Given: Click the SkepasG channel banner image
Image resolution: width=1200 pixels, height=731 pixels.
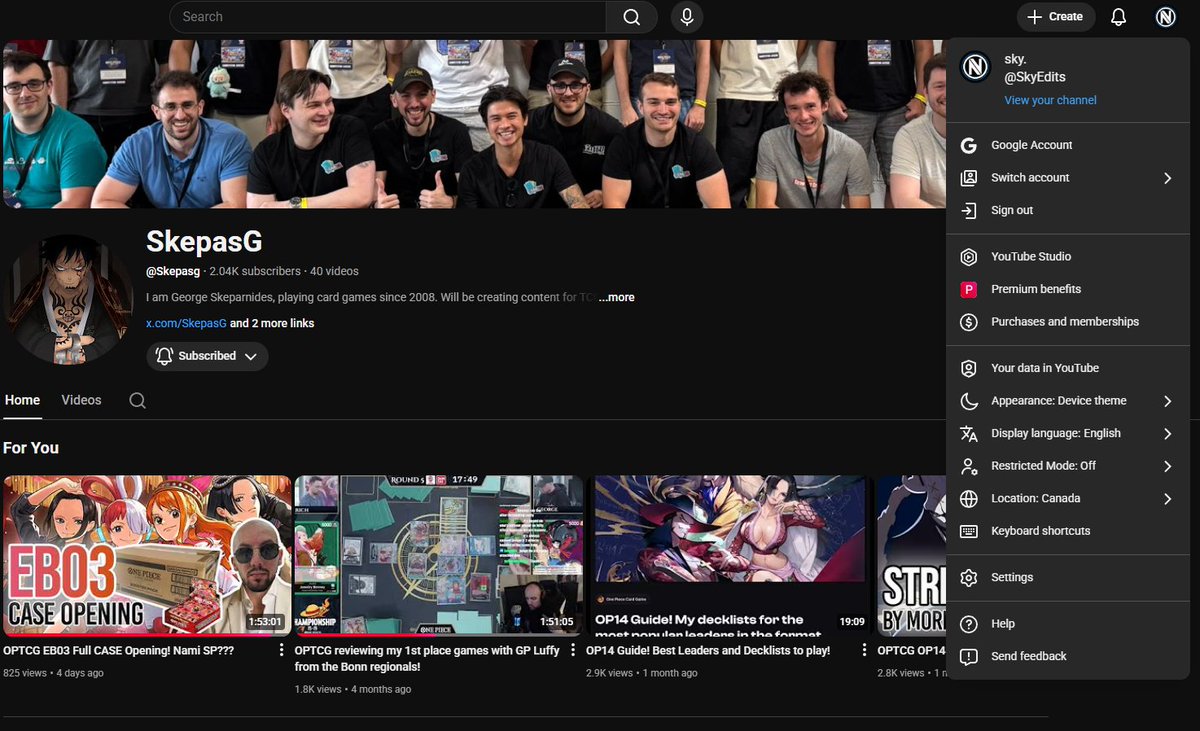Looking at the screenshot, I should pos(473,124).
